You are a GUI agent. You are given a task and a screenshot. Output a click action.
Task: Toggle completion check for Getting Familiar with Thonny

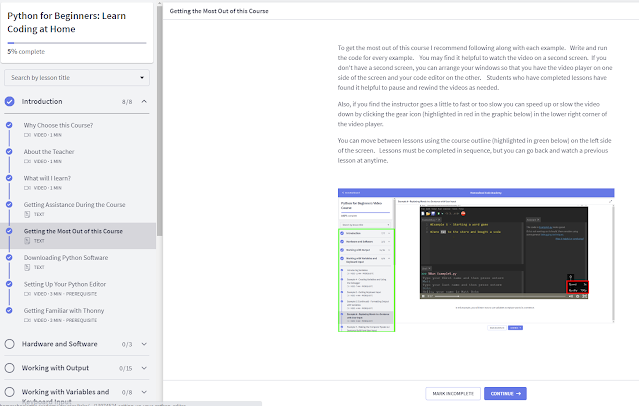point(9,311)
